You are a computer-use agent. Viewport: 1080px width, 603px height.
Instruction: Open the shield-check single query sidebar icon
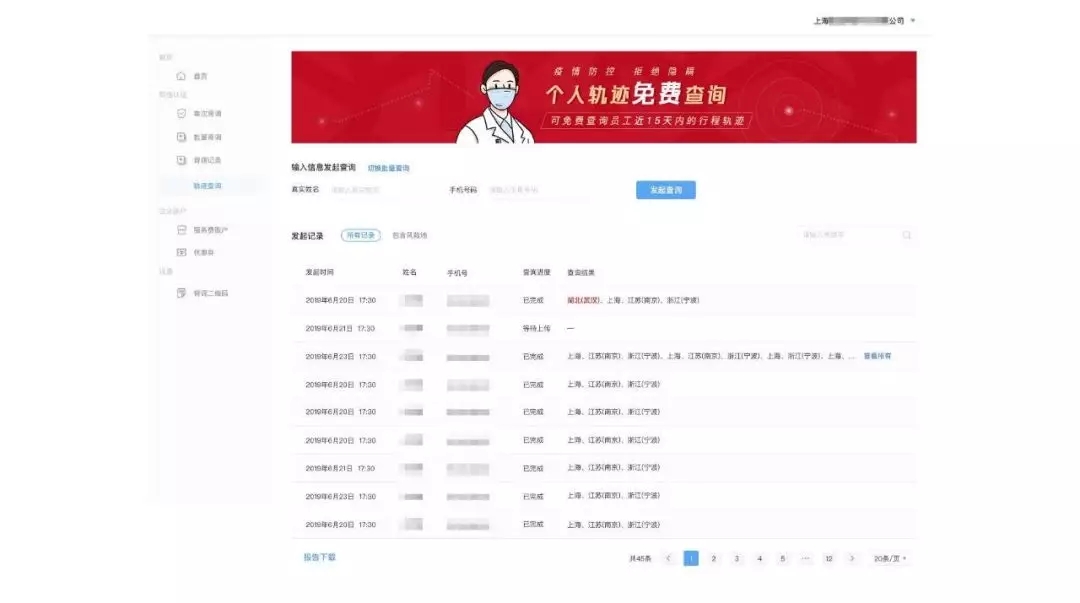pyautogui.click(x=181, y=113)
